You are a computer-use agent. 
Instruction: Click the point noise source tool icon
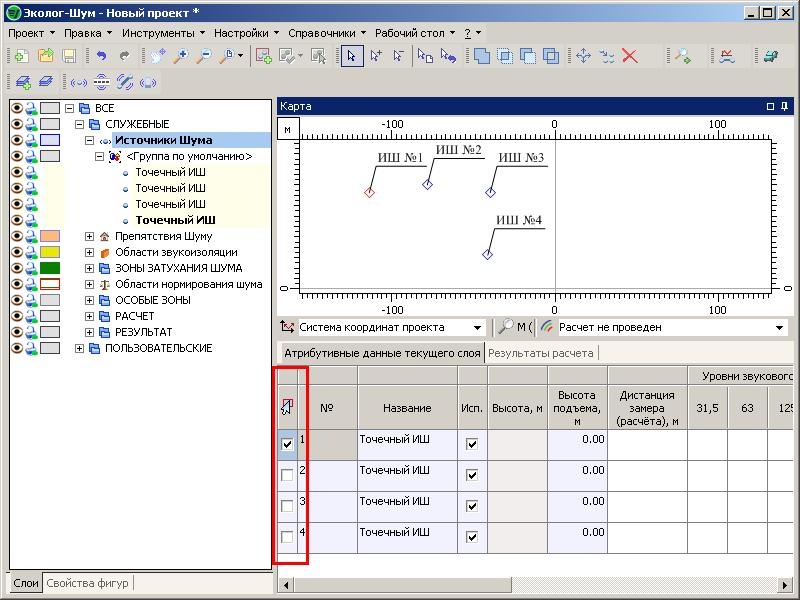point(78,83)
